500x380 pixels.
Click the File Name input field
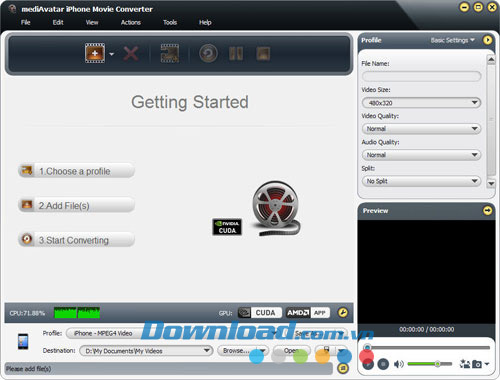(x=421, y=76)
